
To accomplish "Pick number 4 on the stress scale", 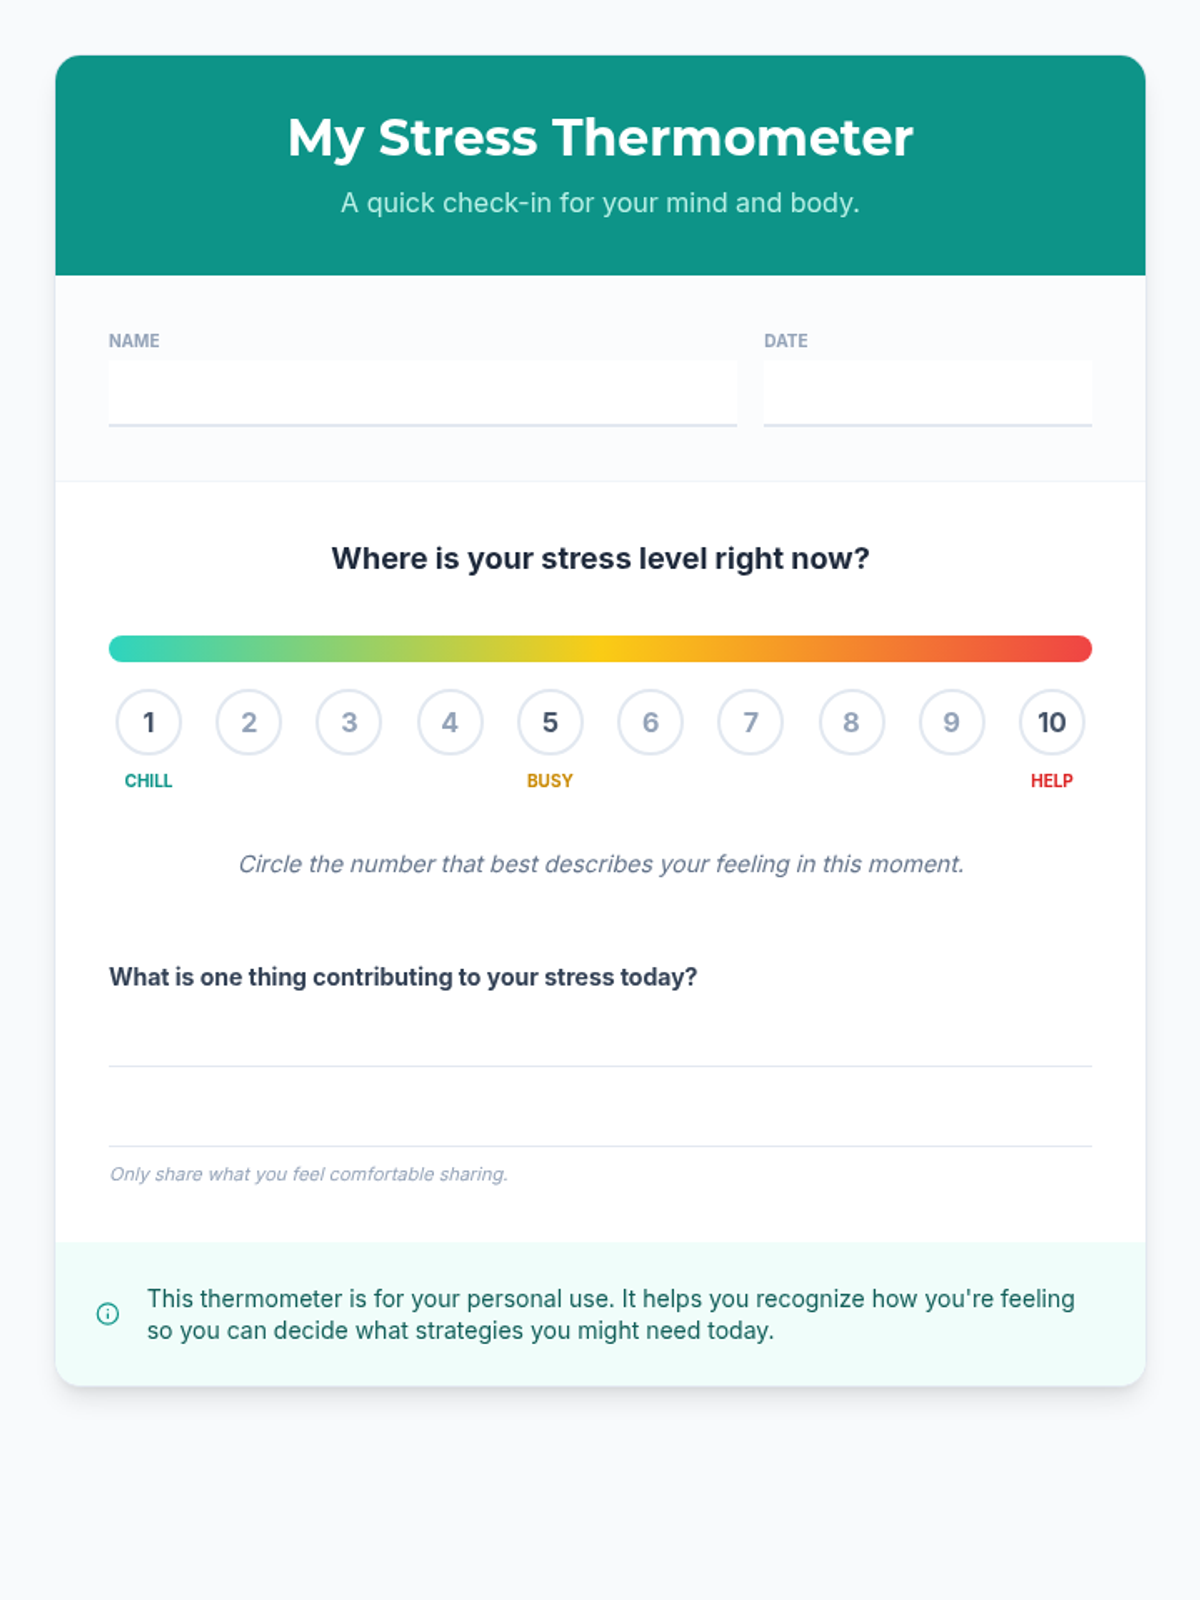I will 450,722.
